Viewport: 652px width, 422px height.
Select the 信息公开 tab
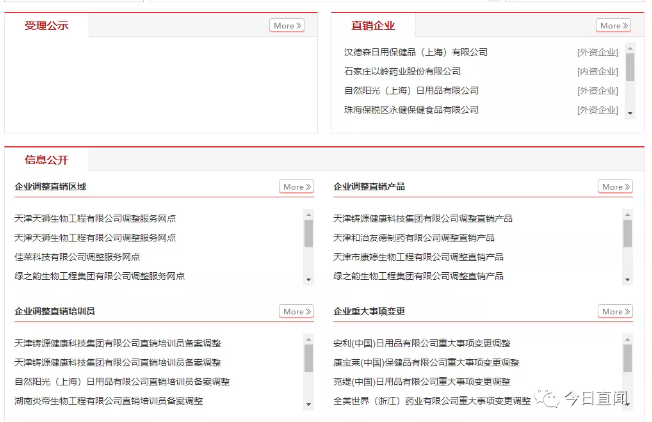pyautogui.click(x=46, y=160)
